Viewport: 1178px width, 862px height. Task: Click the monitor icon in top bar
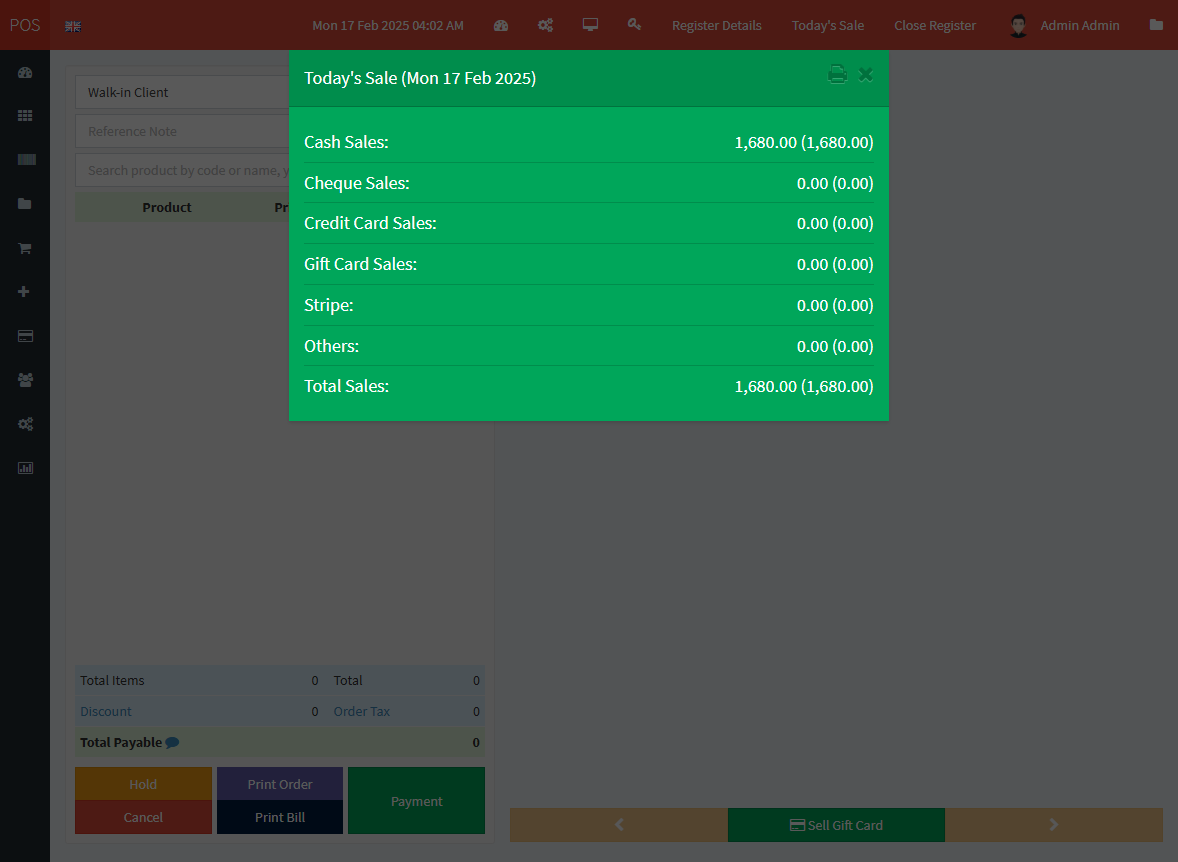tap(590, 25)
